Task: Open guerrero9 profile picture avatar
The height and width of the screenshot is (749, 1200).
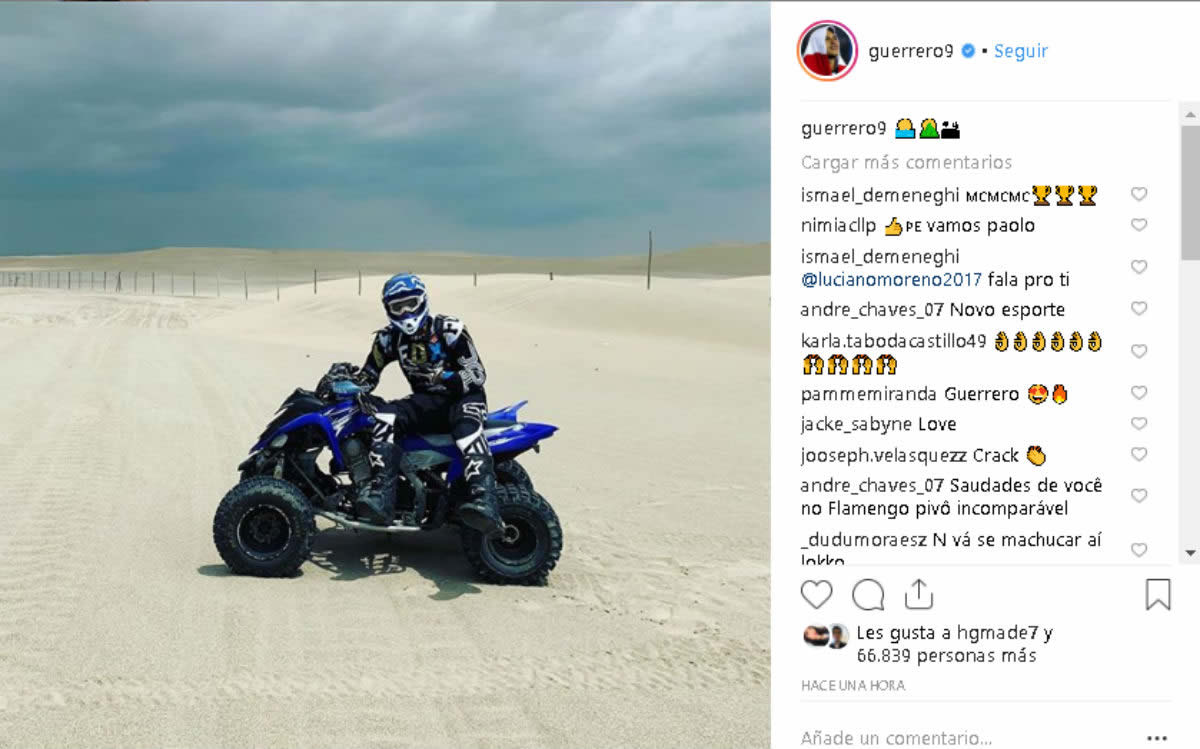Action: (826, 50)
